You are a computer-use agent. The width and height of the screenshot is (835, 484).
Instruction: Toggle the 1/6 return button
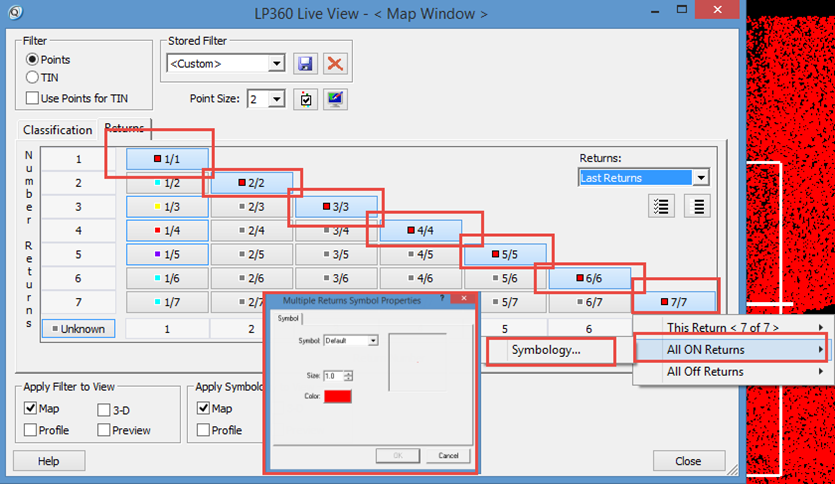tap(167, 278)
